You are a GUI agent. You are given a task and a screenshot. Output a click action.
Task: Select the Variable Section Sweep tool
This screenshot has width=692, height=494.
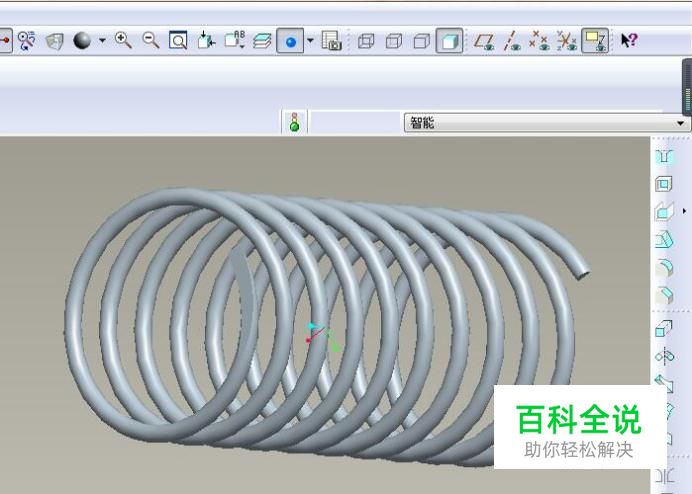[663, 382]
